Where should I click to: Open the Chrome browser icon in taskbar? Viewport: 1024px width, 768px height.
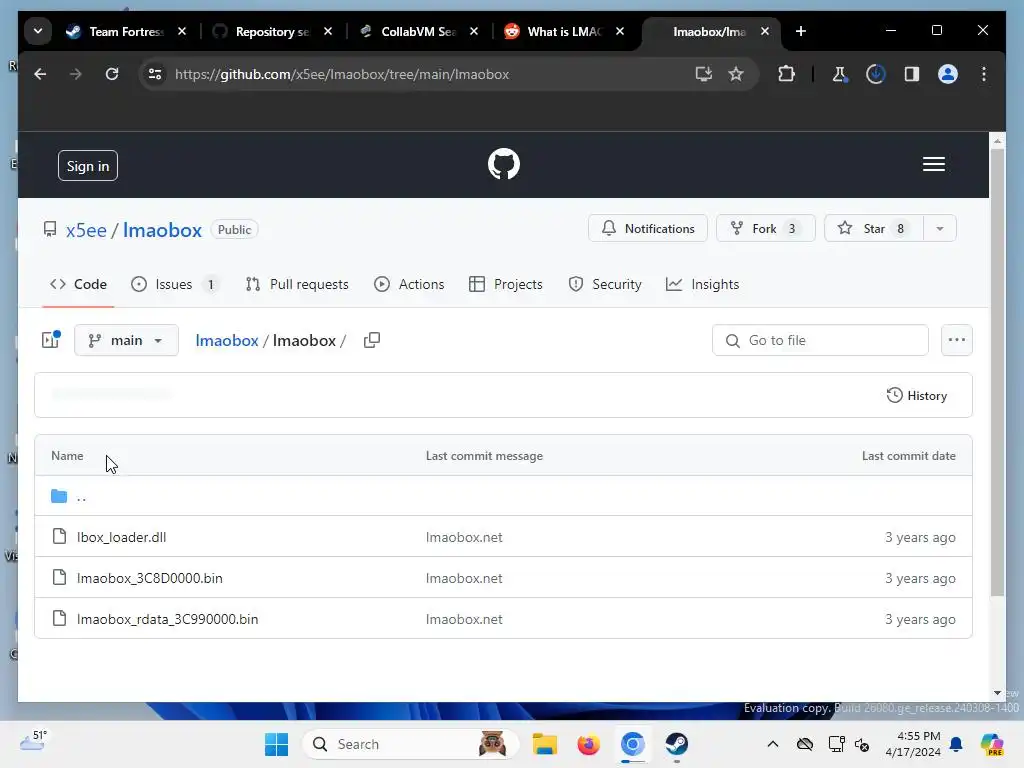point(632,744)
